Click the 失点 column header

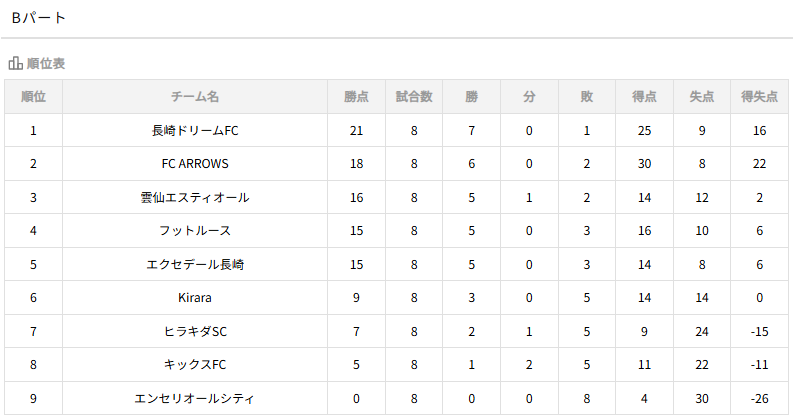coord(702,97)
